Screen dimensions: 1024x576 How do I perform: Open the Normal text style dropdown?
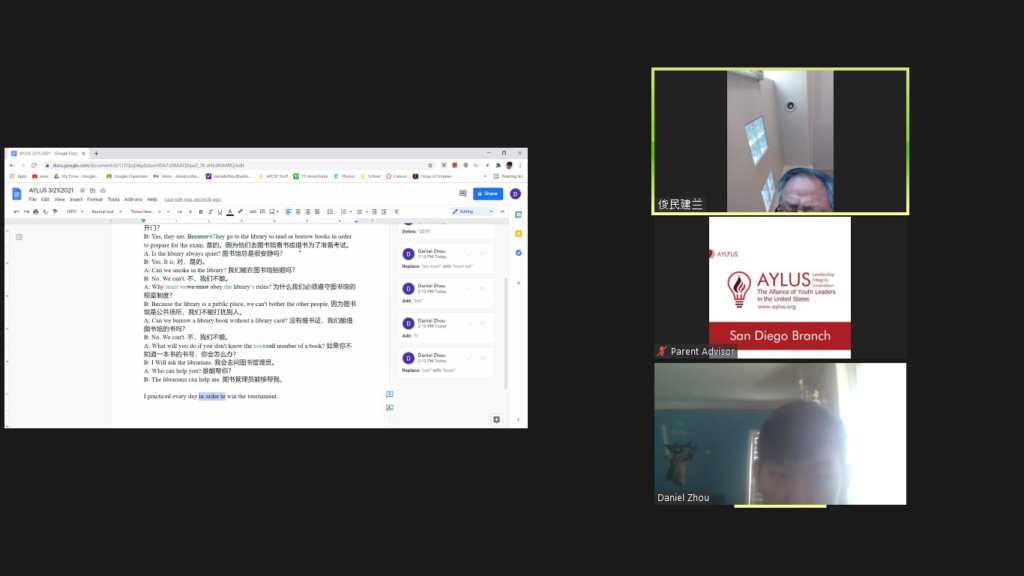coord(106,212)
